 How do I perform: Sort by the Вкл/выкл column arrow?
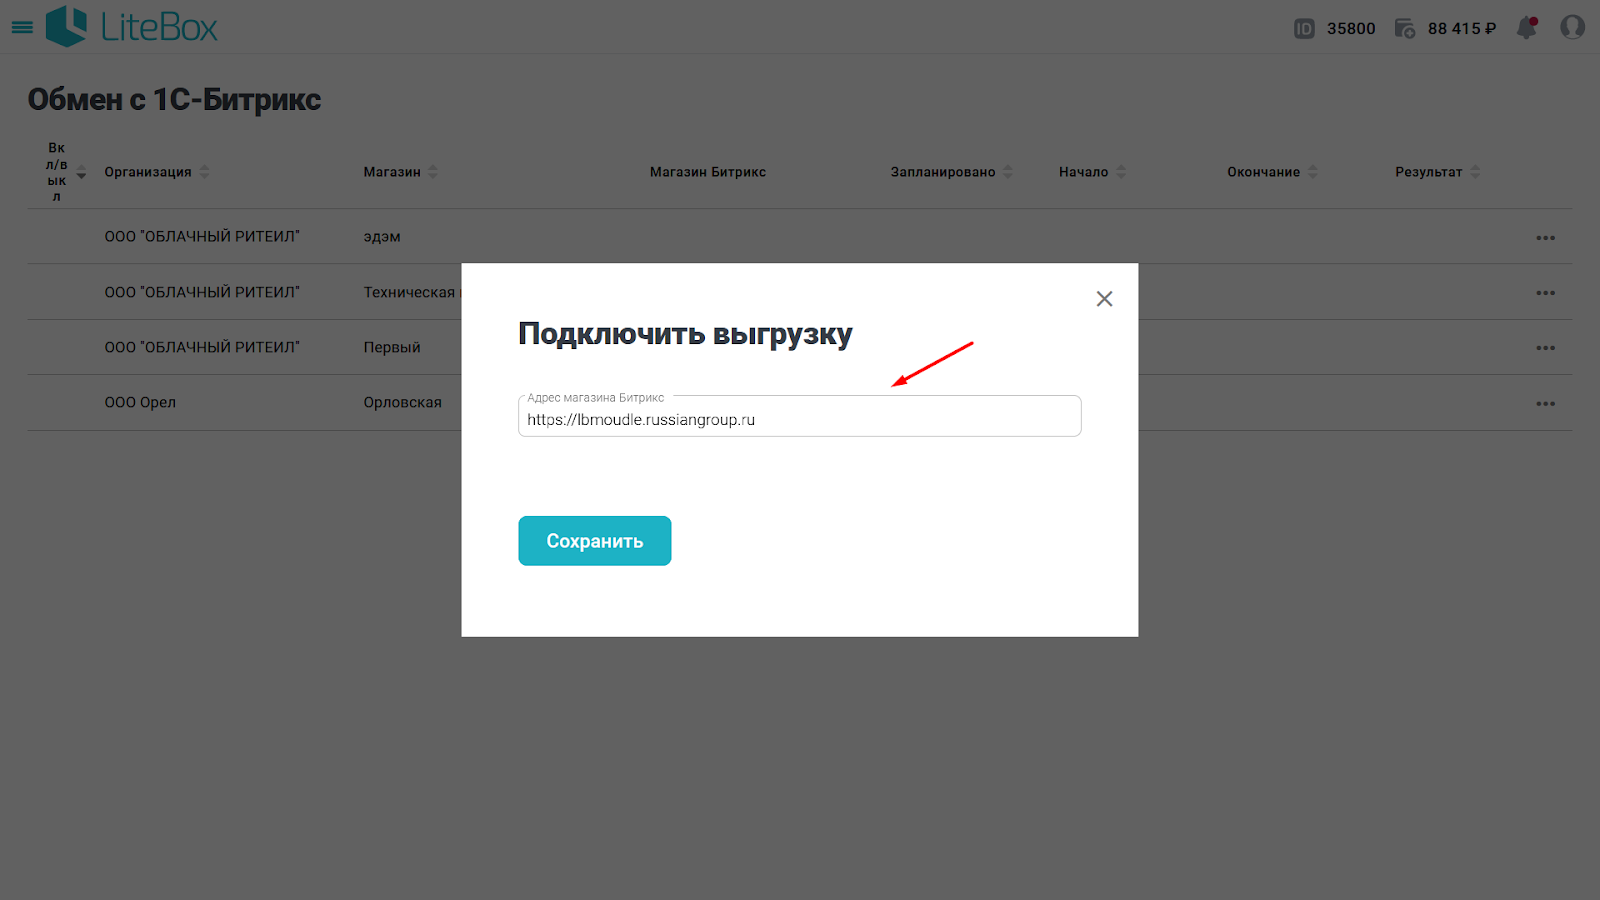pyautogui.click(x=81, y=172)
